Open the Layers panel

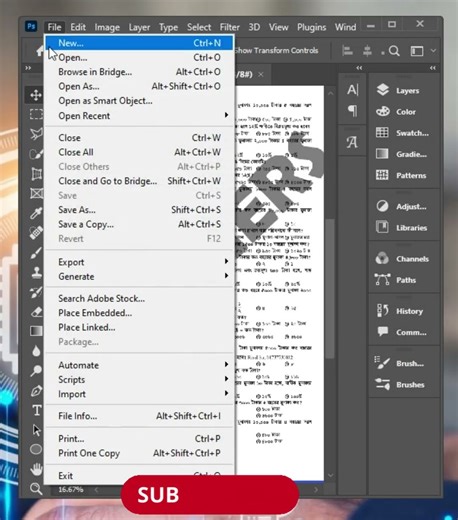[x=404, y=90]
